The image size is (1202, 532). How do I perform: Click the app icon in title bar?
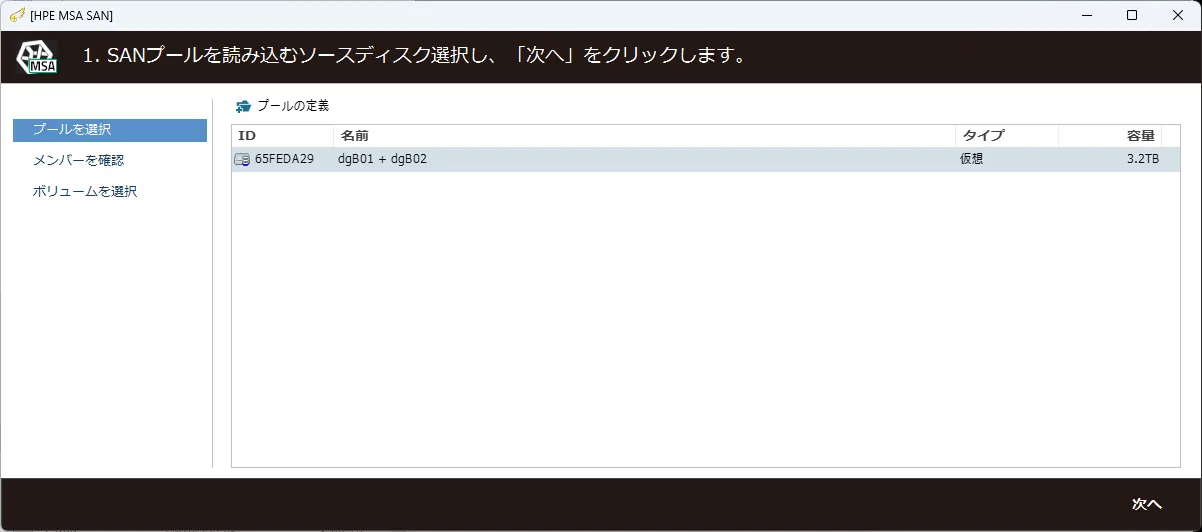coord(17,15)
